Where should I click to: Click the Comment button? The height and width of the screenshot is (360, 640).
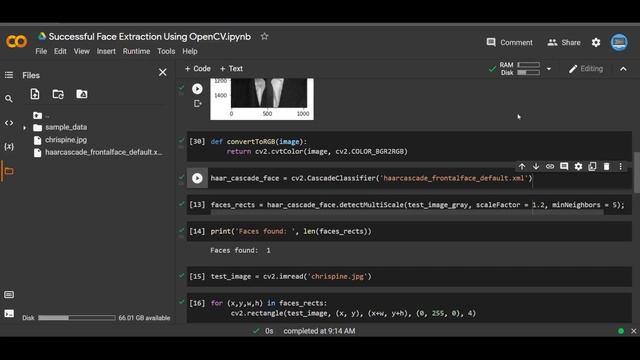point(509,42)
